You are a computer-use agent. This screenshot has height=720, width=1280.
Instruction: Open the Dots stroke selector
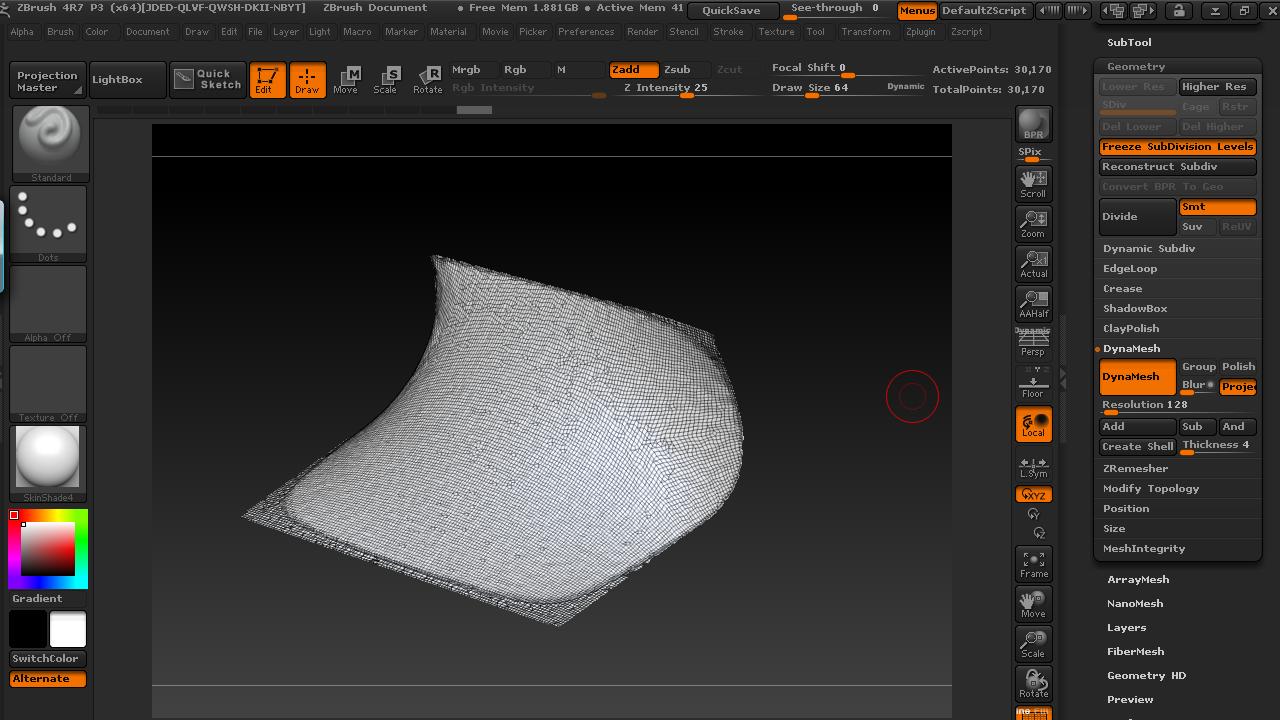click(50, 224)
